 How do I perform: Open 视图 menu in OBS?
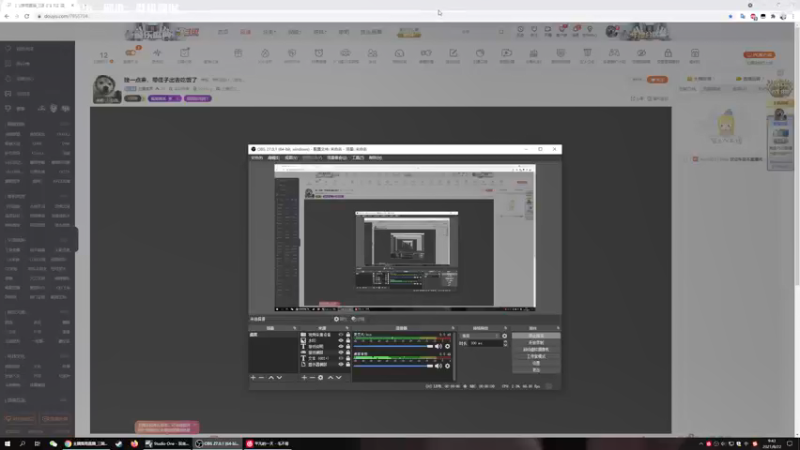click(290, 158)
